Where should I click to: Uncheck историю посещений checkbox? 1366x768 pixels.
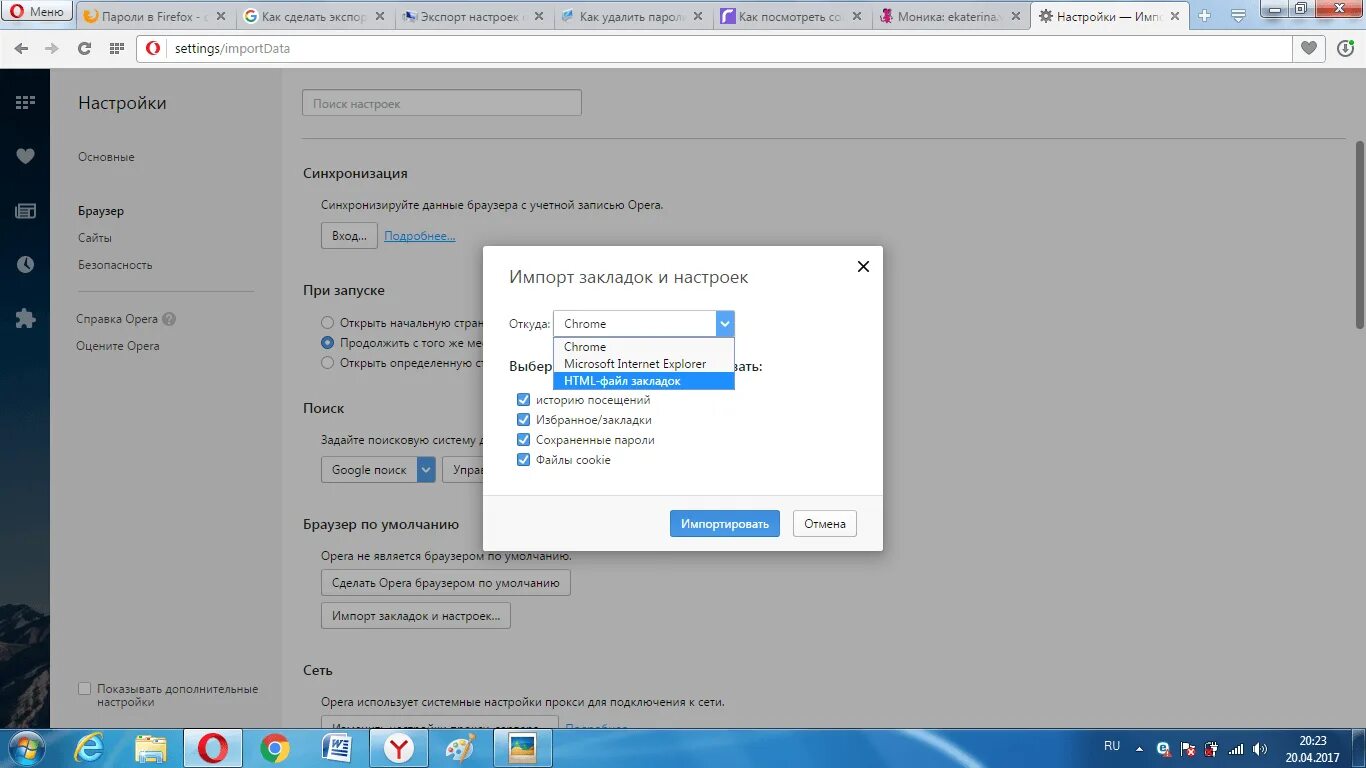point(523,400)
